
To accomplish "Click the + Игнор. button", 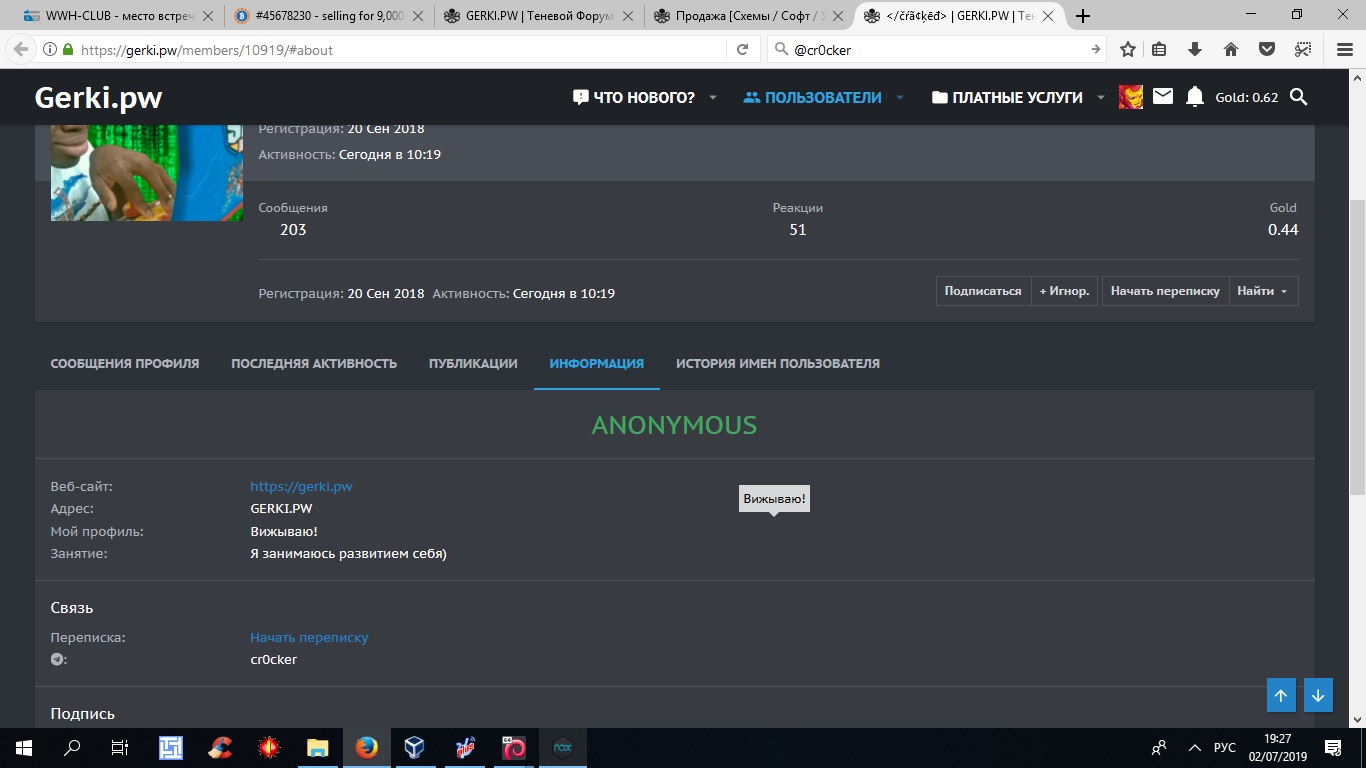I will [x=1064, y=291].
